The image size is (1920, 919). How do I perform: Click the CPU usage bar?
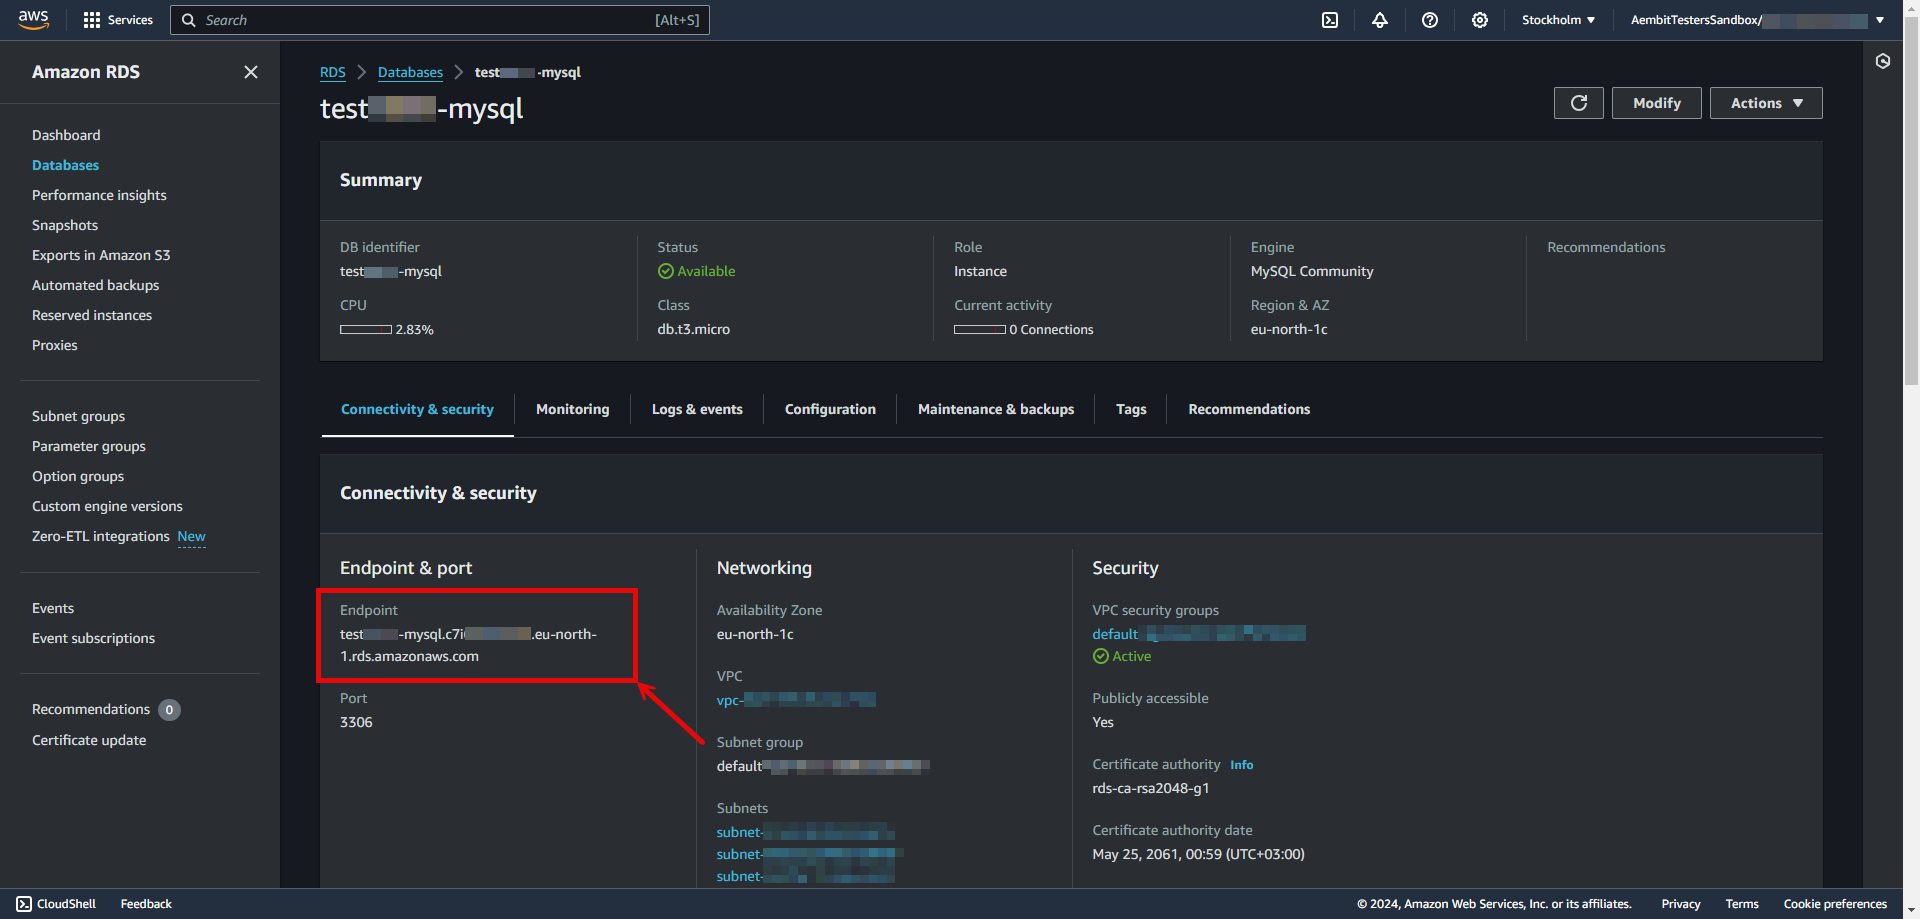[x=366, y=329]
